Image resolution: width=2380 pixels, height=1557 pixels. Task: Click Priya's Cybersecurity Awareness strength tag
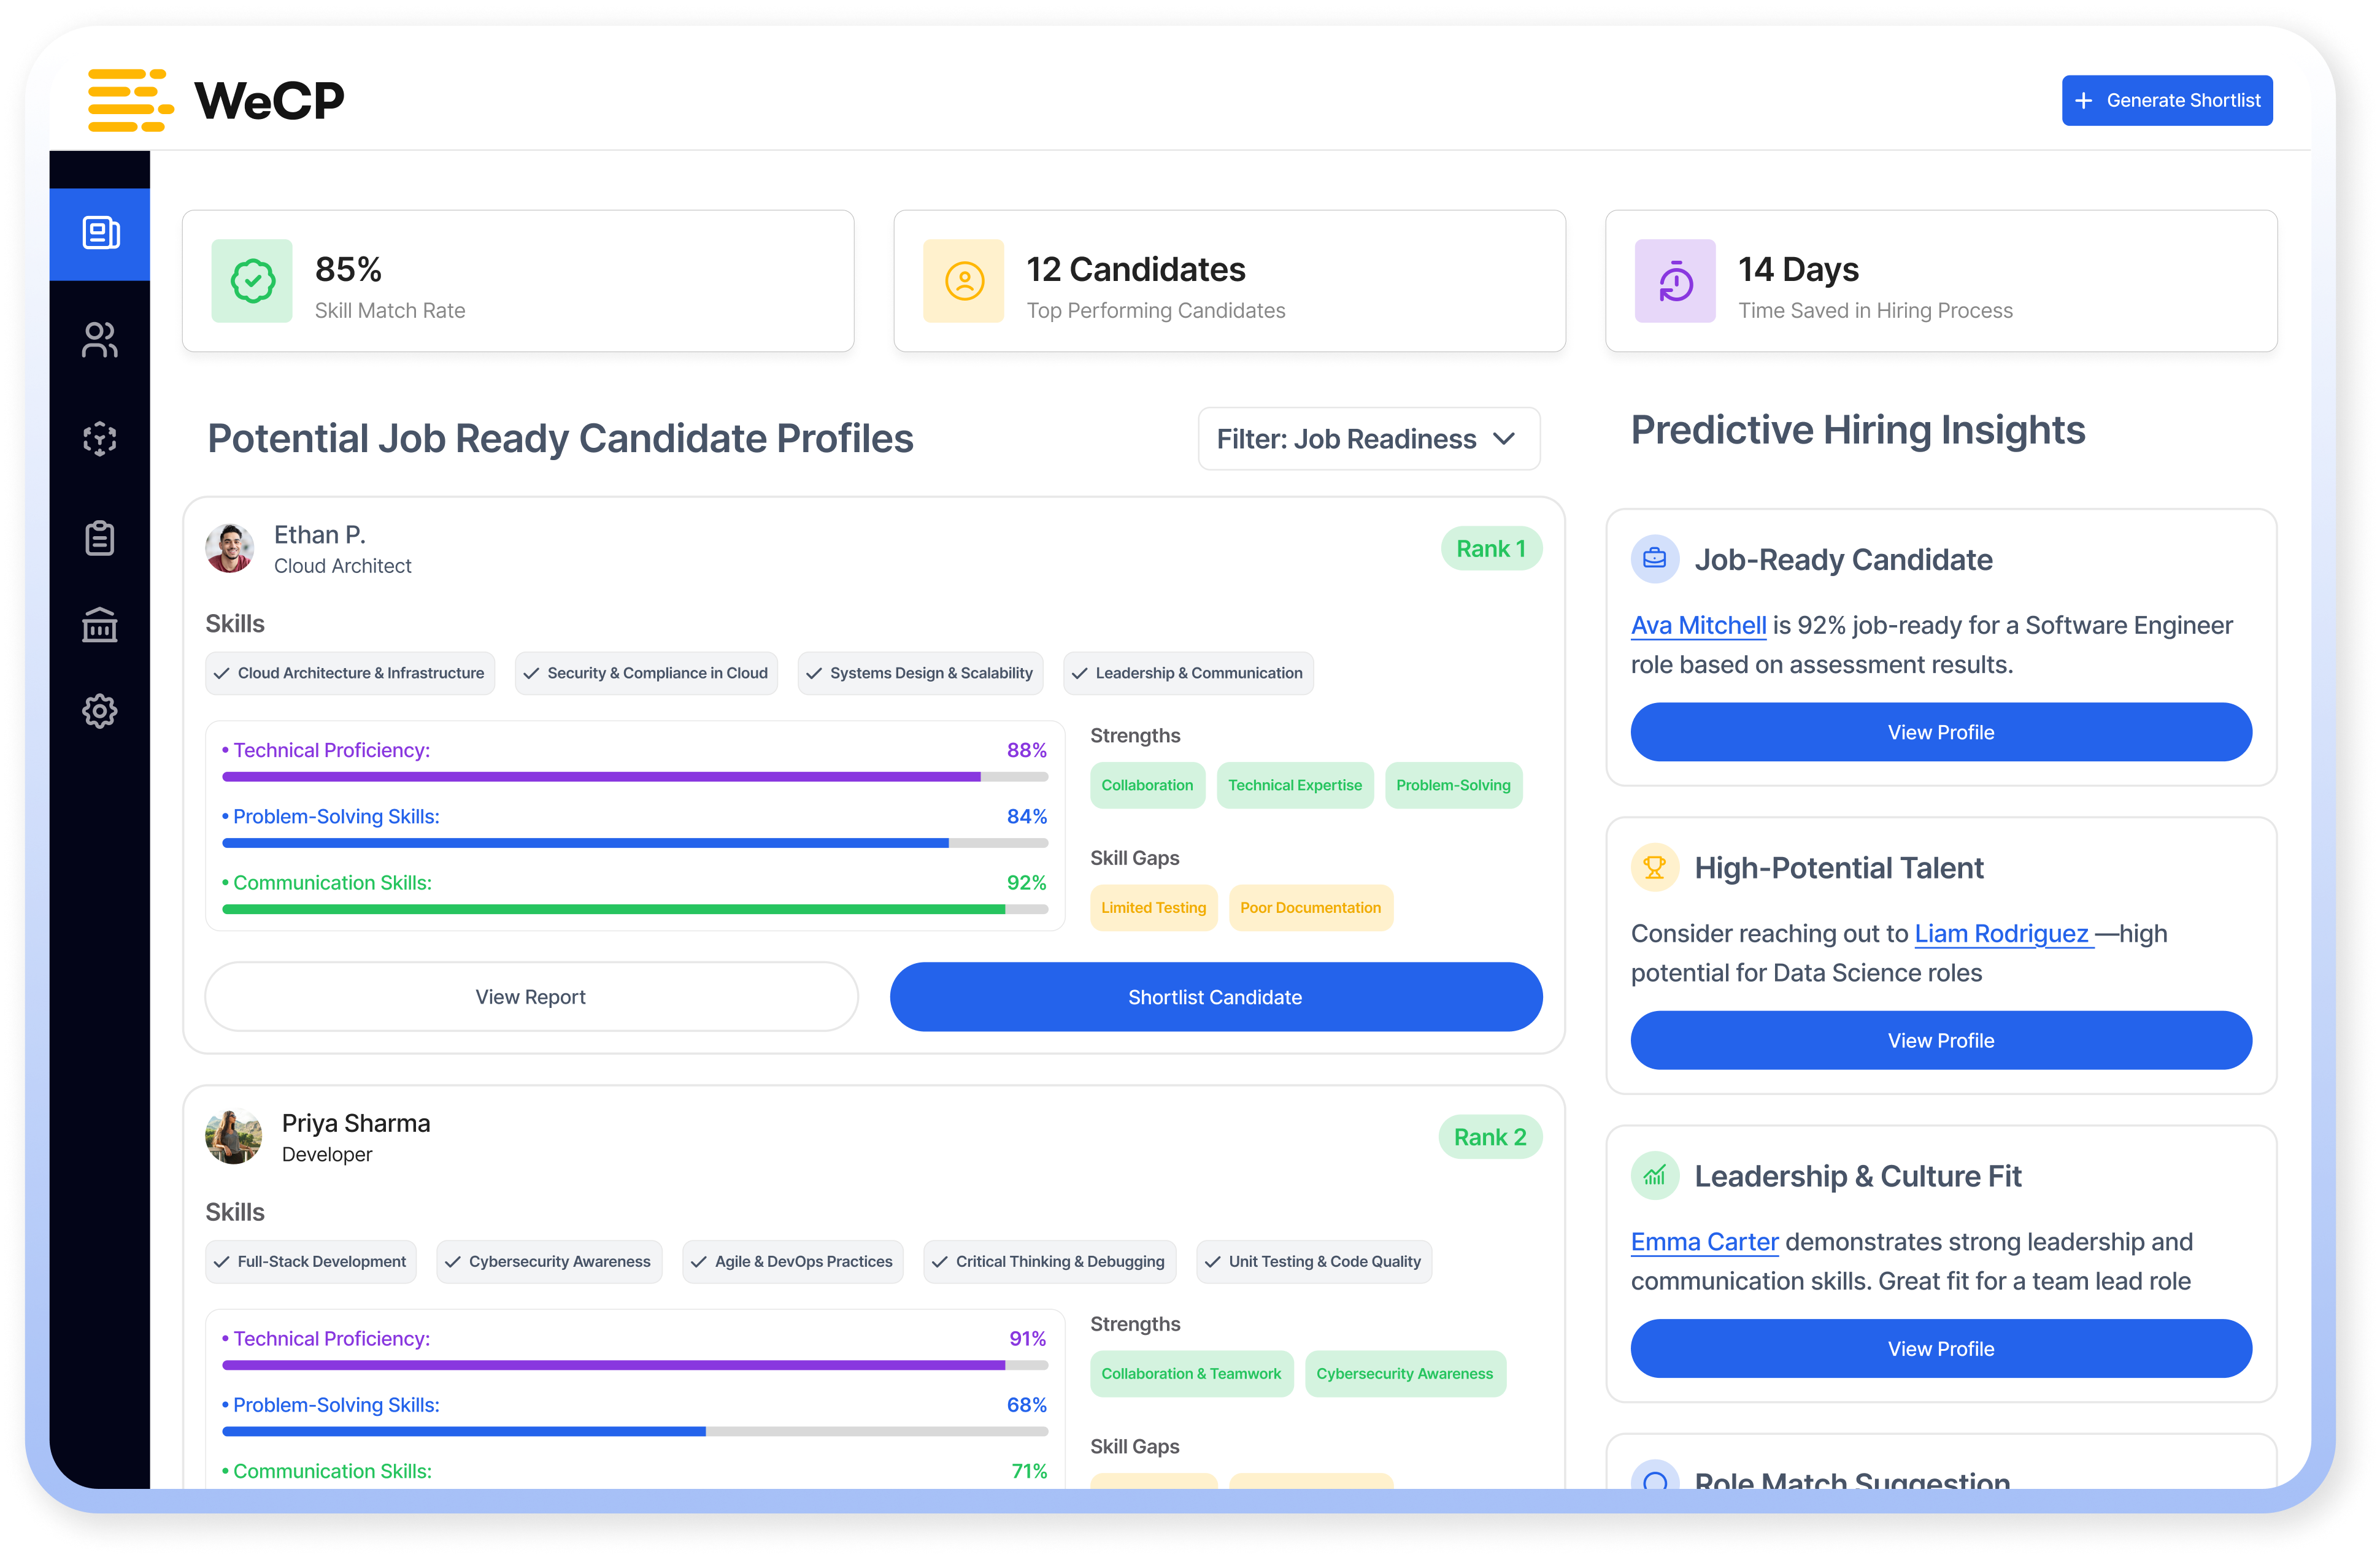1405,1374
